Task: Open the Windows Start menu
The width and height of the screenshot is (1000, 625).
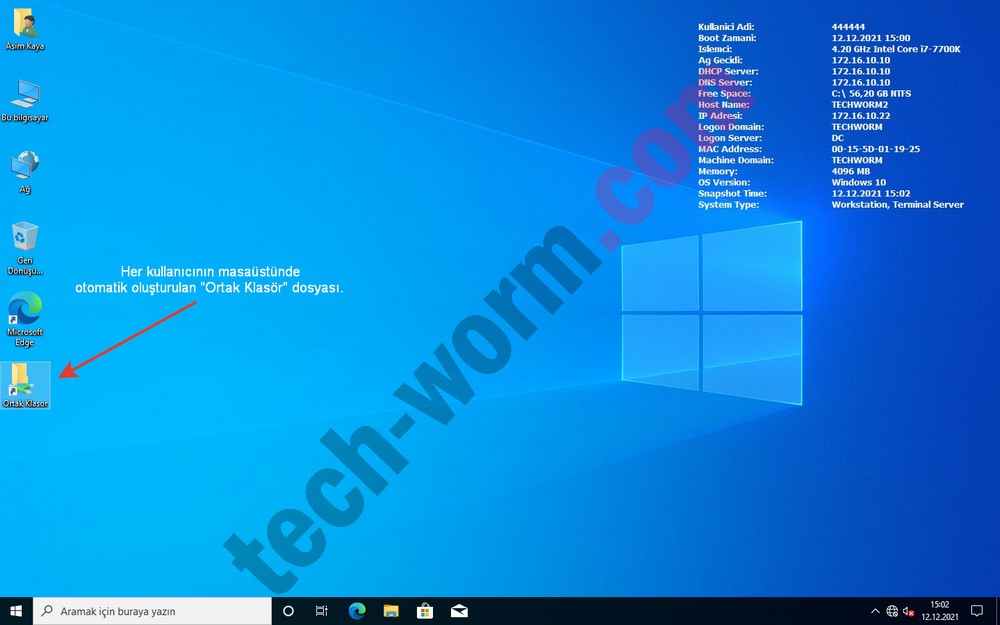Action: (x=16, y=610)
